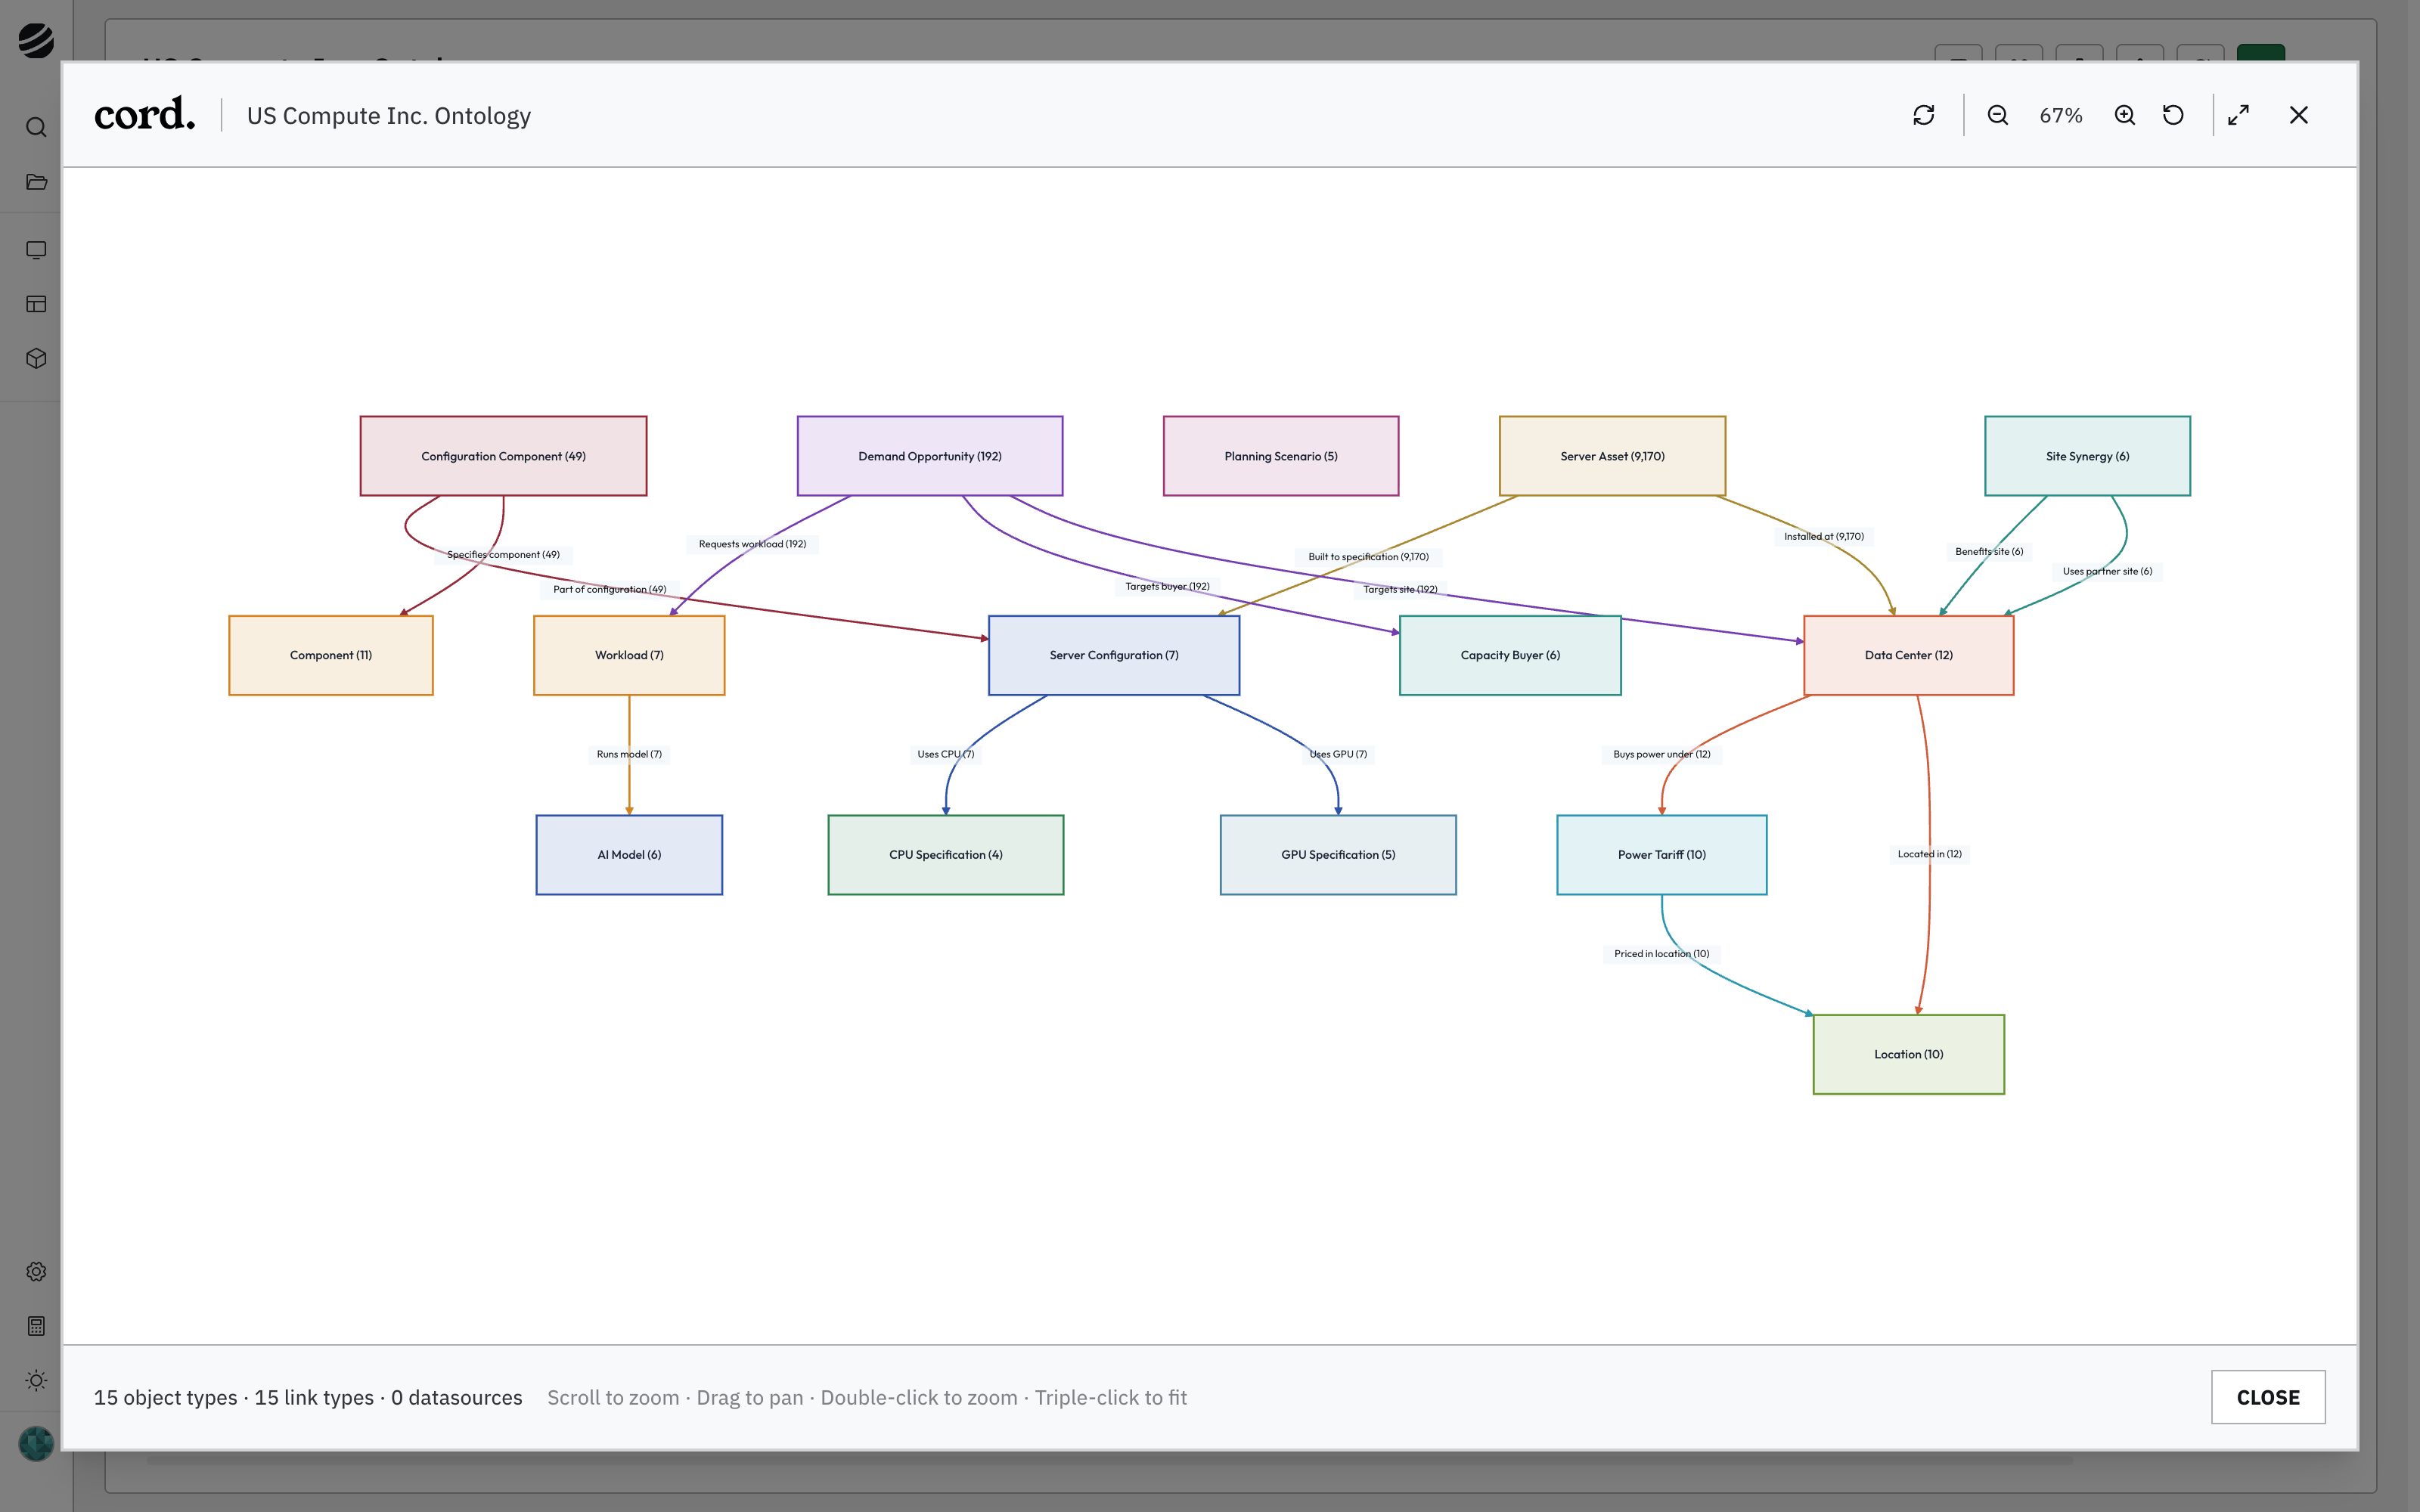This screenshot has width=2420, height=1512.
Task: Click the CLOSE button
Action: coord(2268,1397)
